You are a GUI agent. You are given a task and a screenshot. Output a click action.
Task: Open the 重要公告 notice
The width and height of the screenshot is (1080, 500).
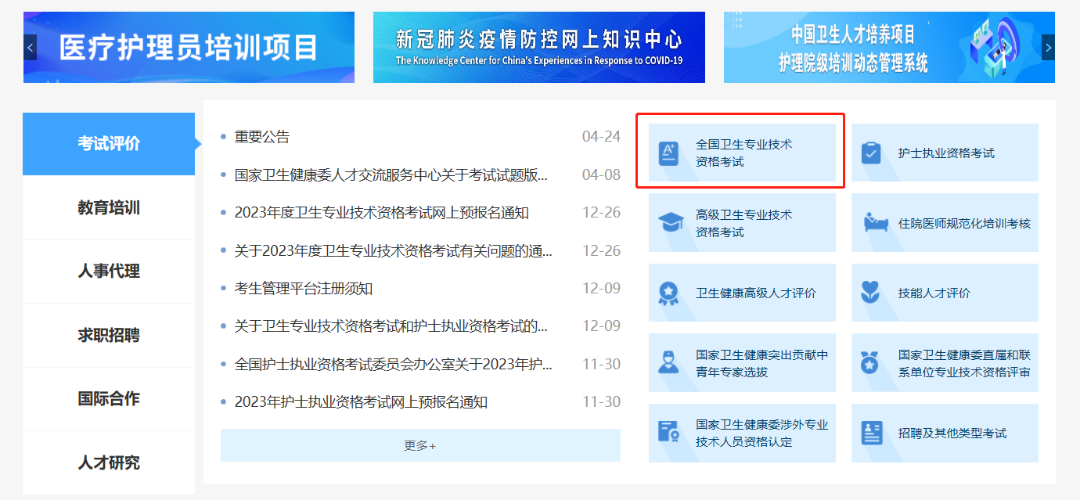click(x=262, y=137)
